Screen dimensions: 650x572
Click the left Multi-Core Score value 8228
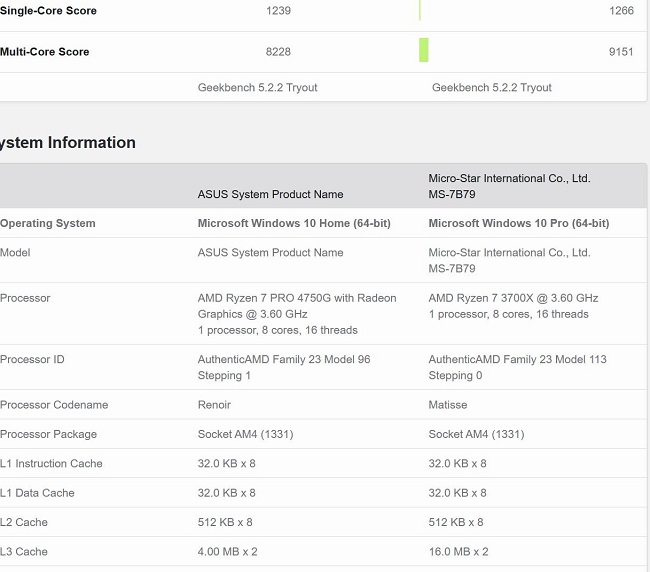(278, 52)
